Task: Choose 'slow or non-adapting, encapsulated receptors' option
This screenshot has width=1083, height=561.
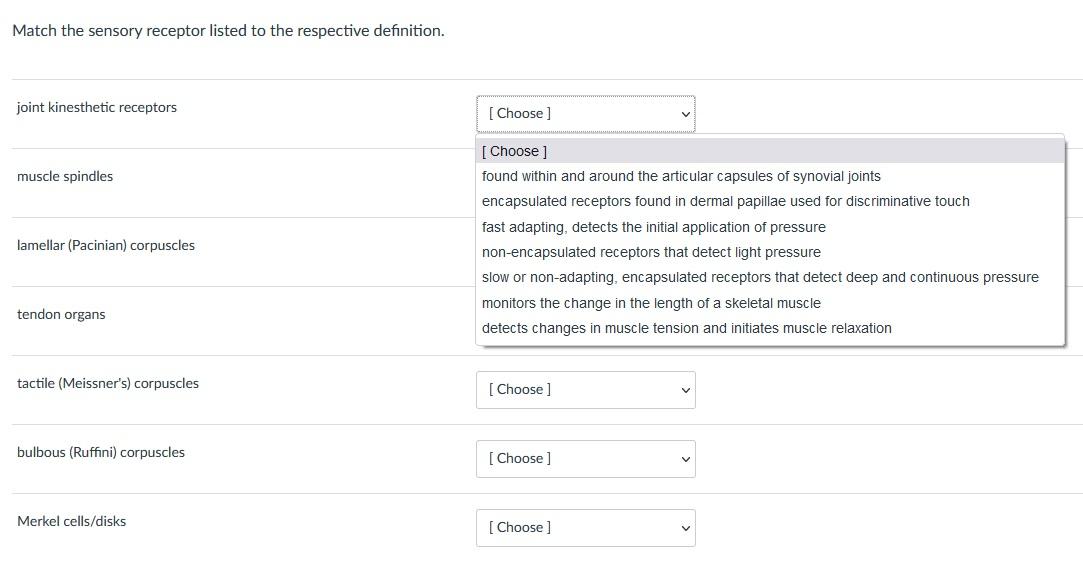Action: point(760,277)
